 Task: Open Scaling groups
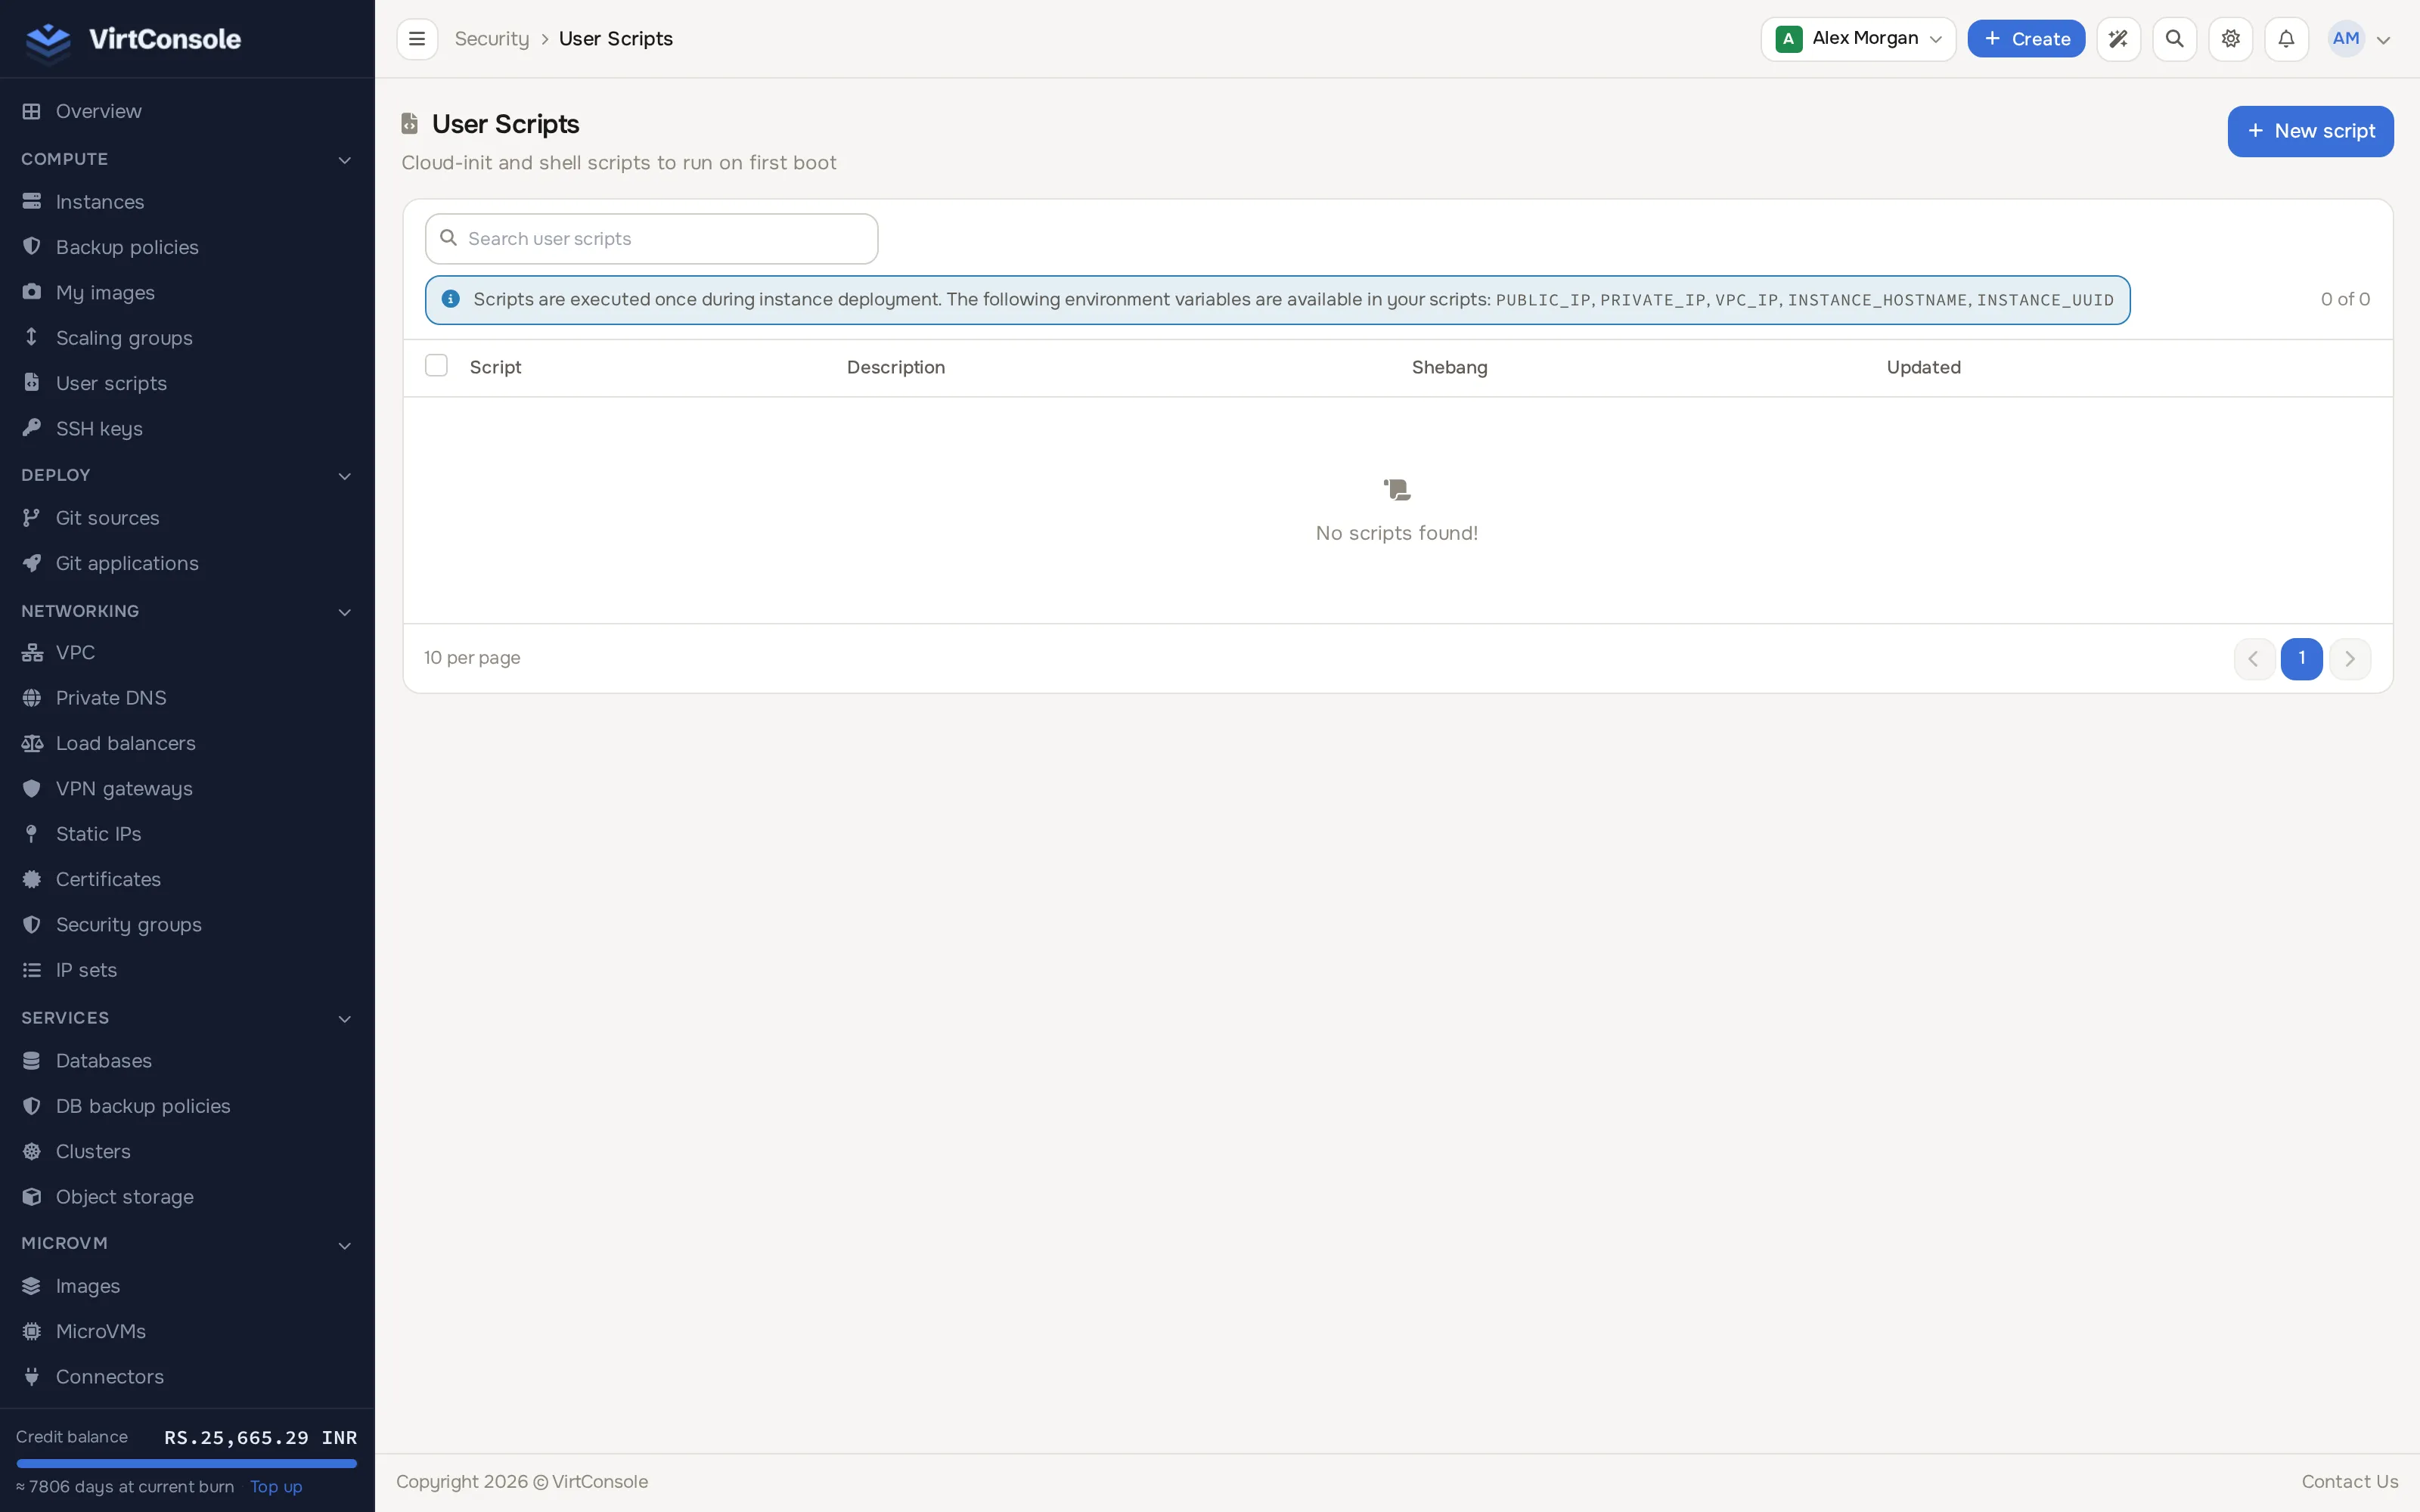pos(187,338)
